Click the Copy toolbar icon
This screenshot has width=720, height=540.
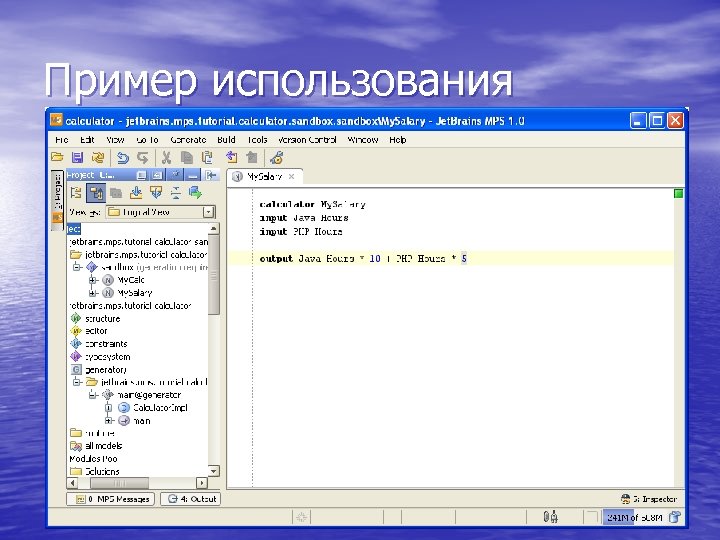(186, 158)
